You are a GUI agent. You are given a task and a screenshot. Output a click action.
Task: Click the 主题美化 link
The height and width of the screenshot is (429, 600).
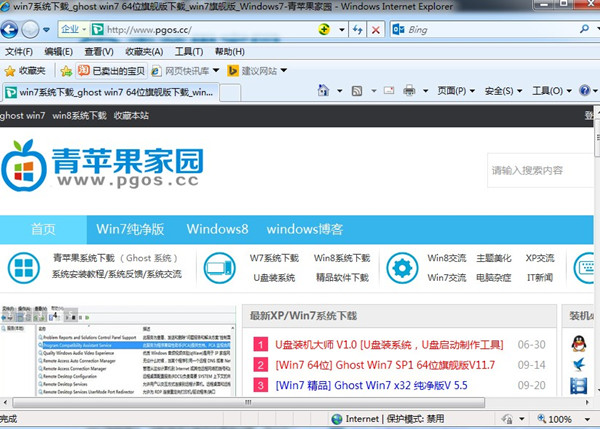494,258
